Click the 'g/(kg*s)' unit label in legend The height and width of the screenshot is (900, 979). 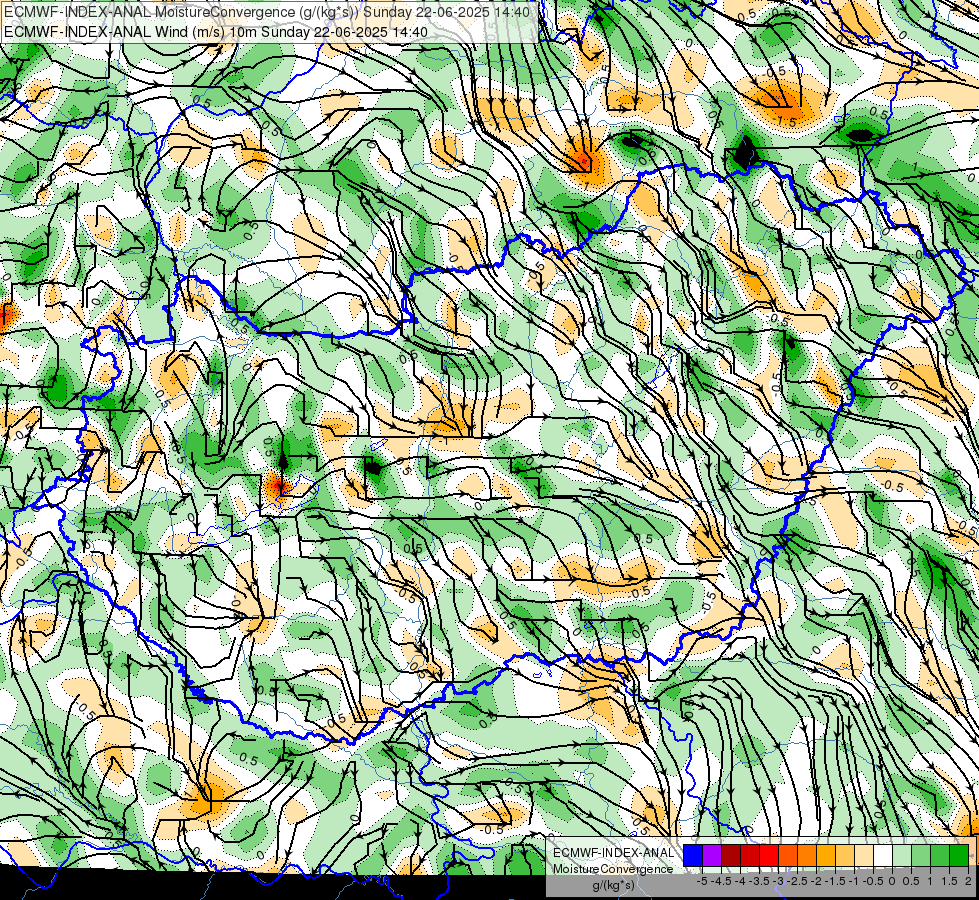[614, 886]
